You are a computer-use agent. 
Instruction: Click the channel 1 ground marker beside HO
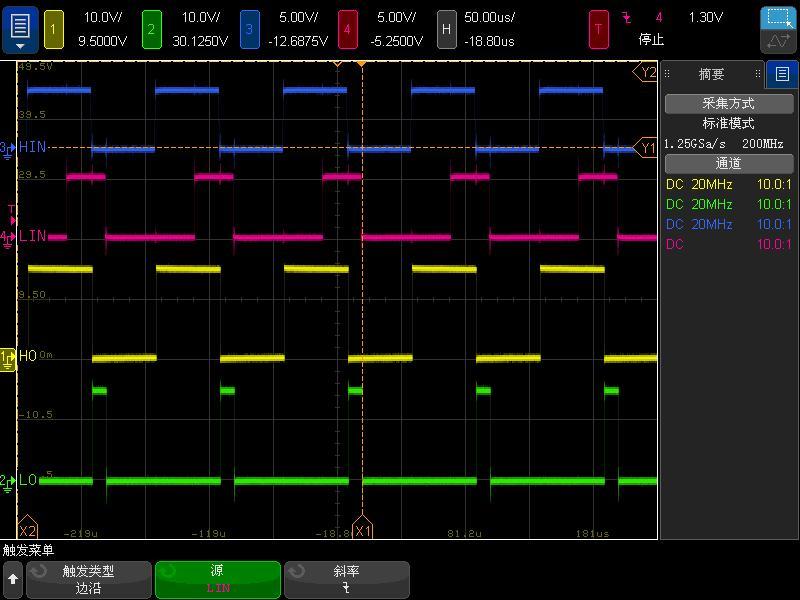(8, 359)
